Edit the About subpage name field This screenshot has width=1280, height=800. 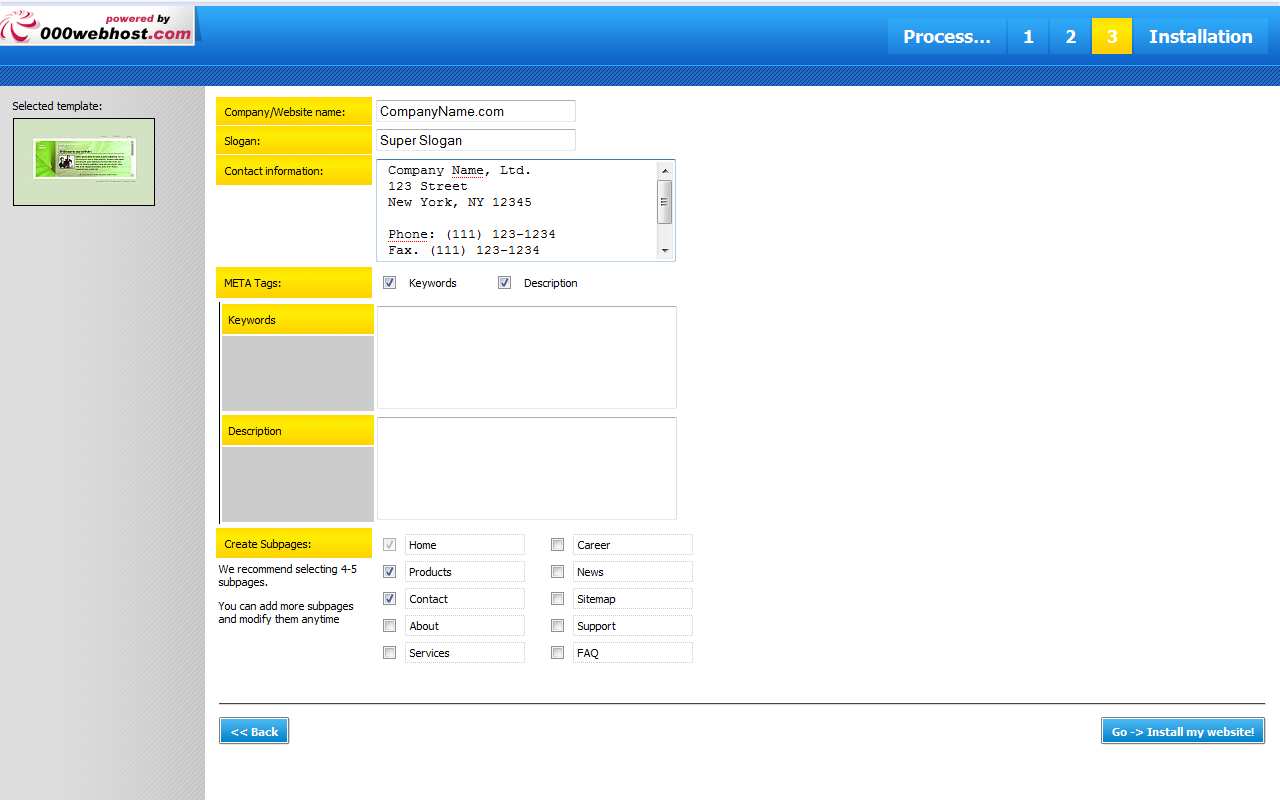tap(465, 626)
